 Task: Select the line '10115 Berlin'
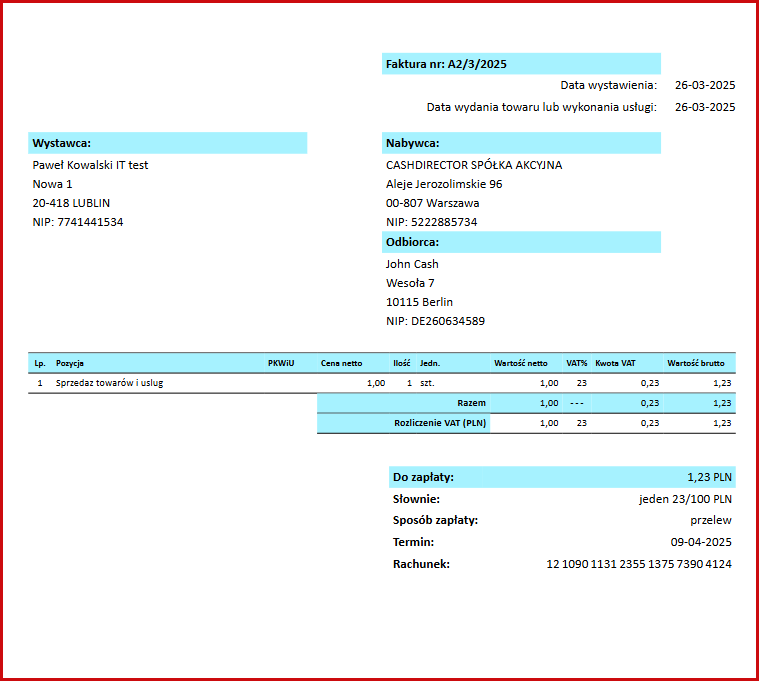pyautogui.click(x=419, y=302)
